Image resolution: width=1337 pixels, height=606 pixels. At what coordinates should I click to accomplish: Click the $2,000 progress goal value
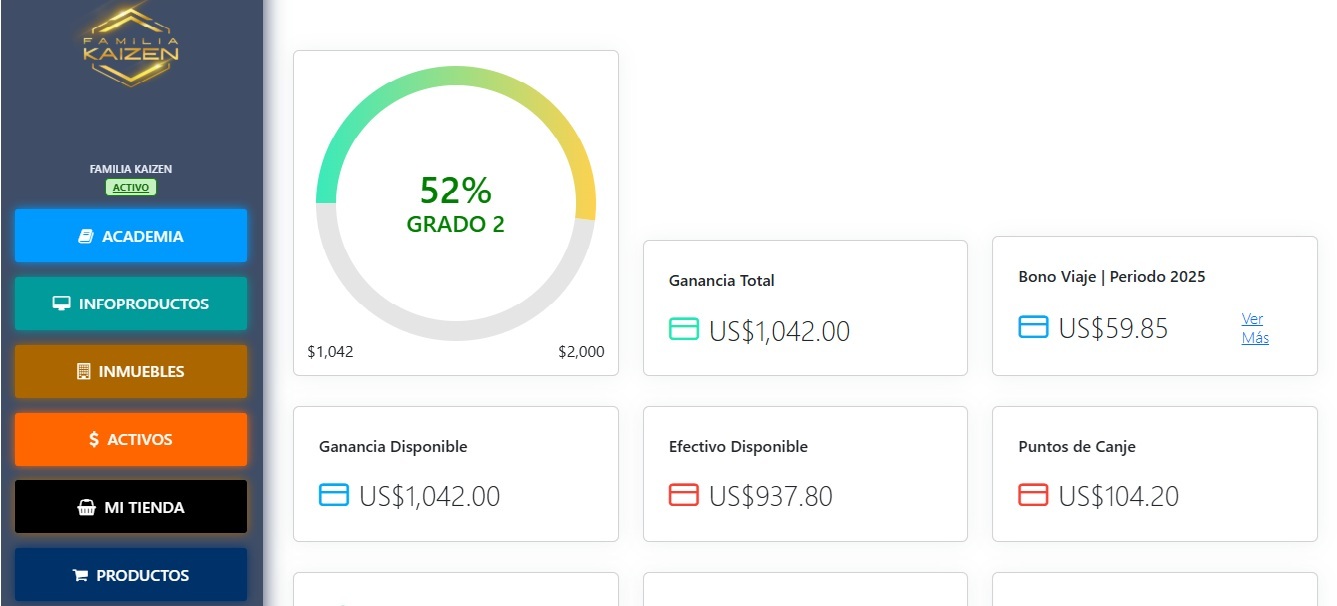click(x=581, y=352)
